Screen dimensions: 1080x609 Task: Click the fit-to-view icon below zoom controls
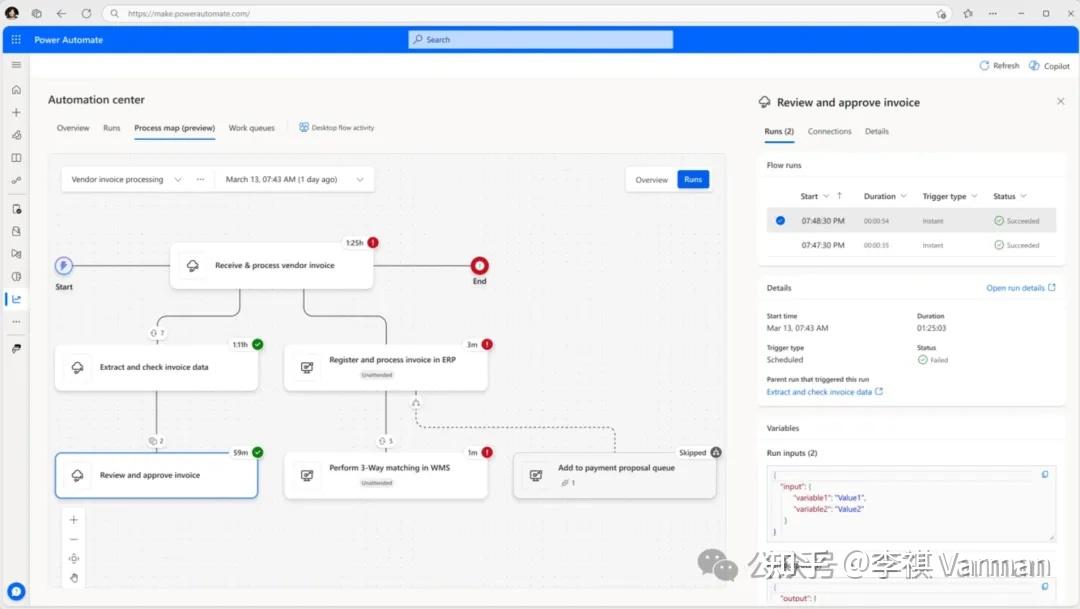(73, 560)
